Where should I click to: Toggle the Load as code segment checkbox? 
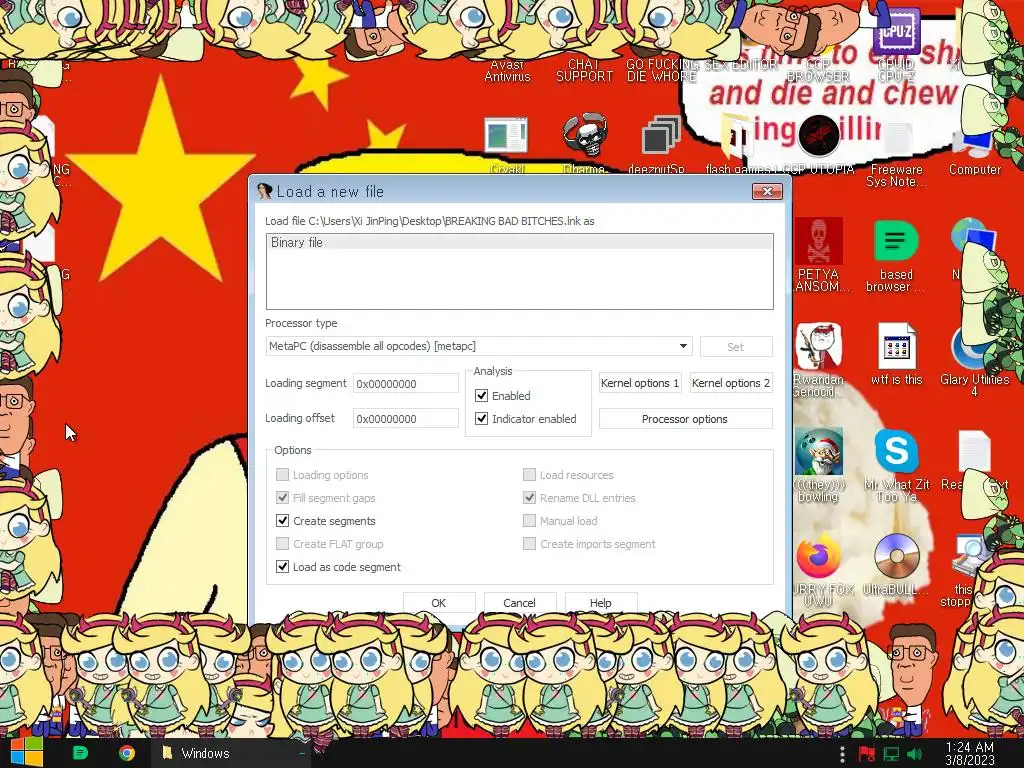pyautogui.click(x=282, y=566)
